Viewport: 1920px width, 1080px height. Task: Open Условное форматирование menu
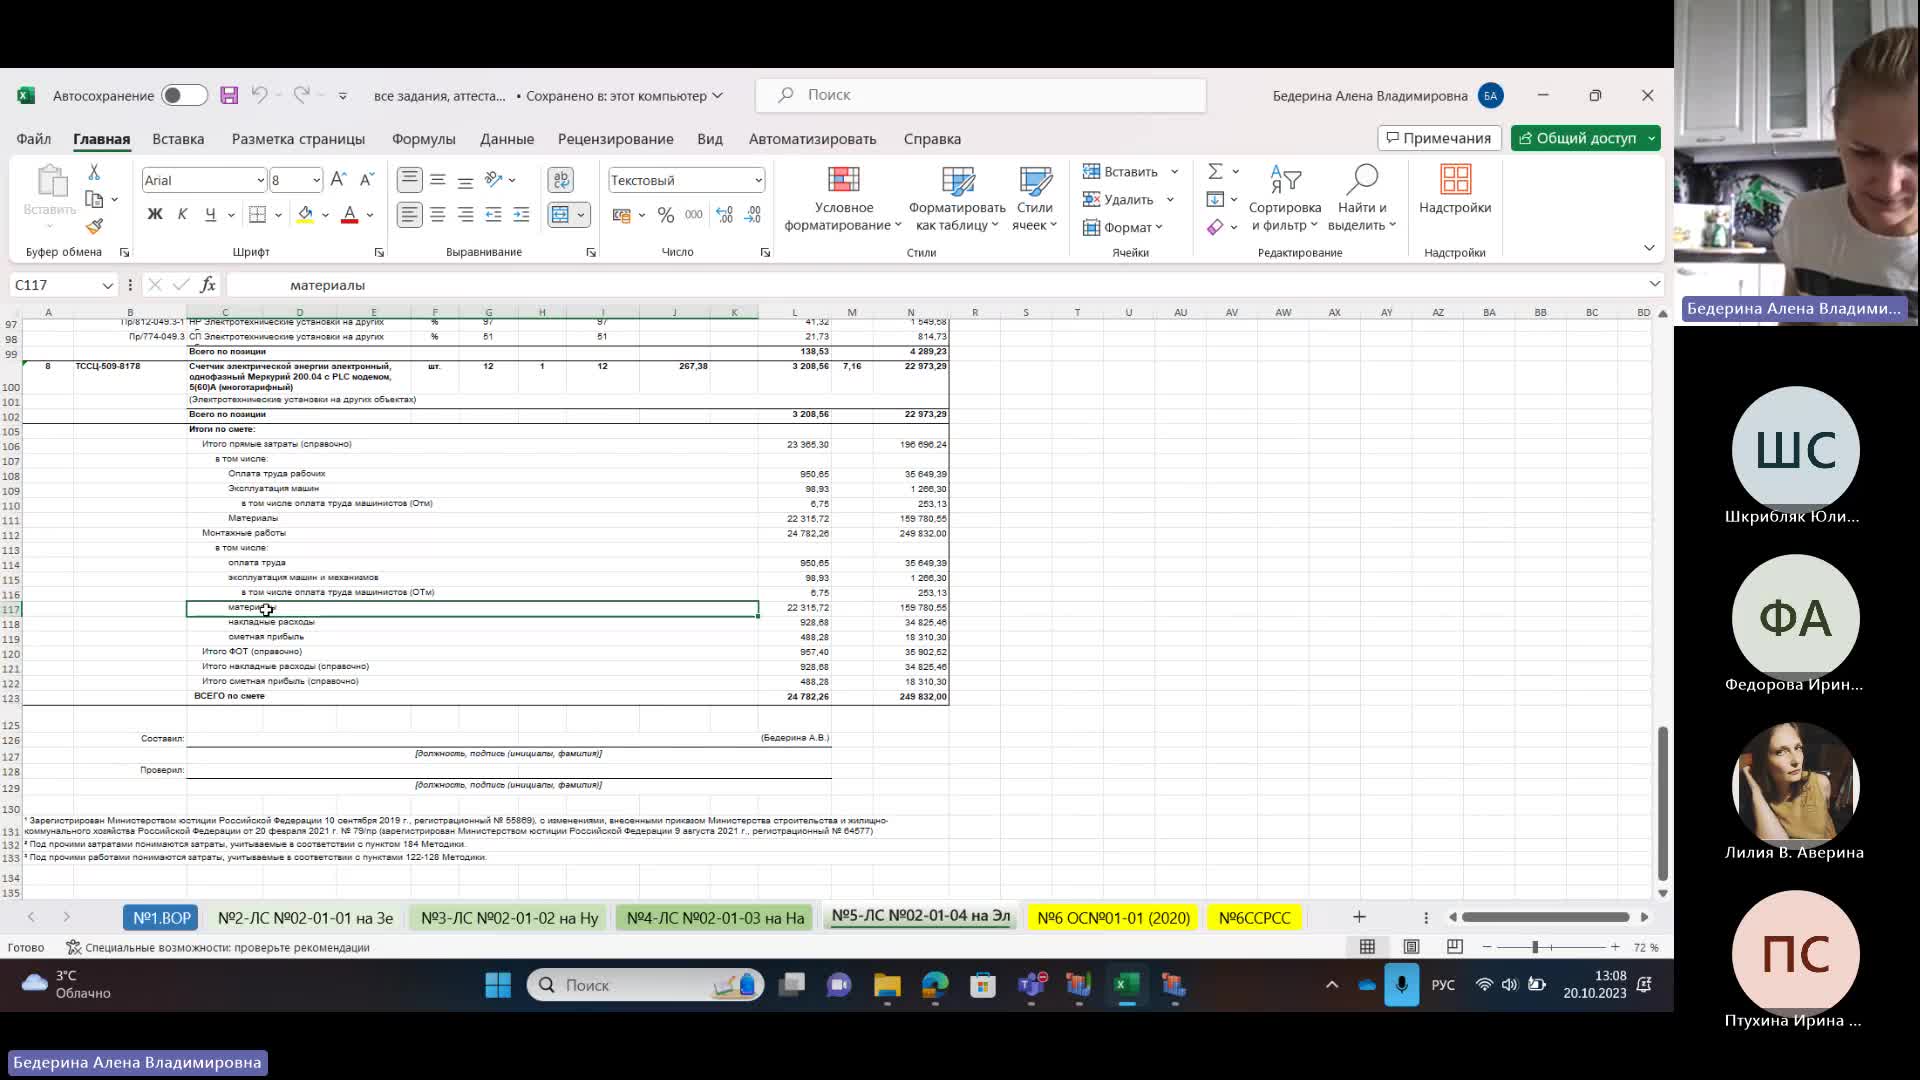click(843, 199)
